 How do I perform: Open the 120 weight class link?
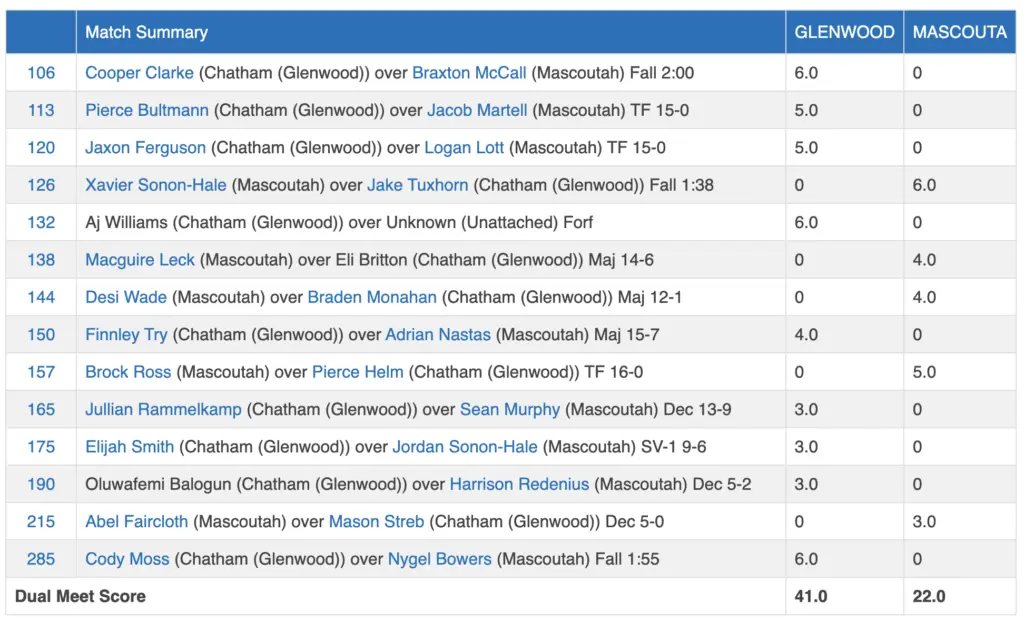(x=41, y=148)
